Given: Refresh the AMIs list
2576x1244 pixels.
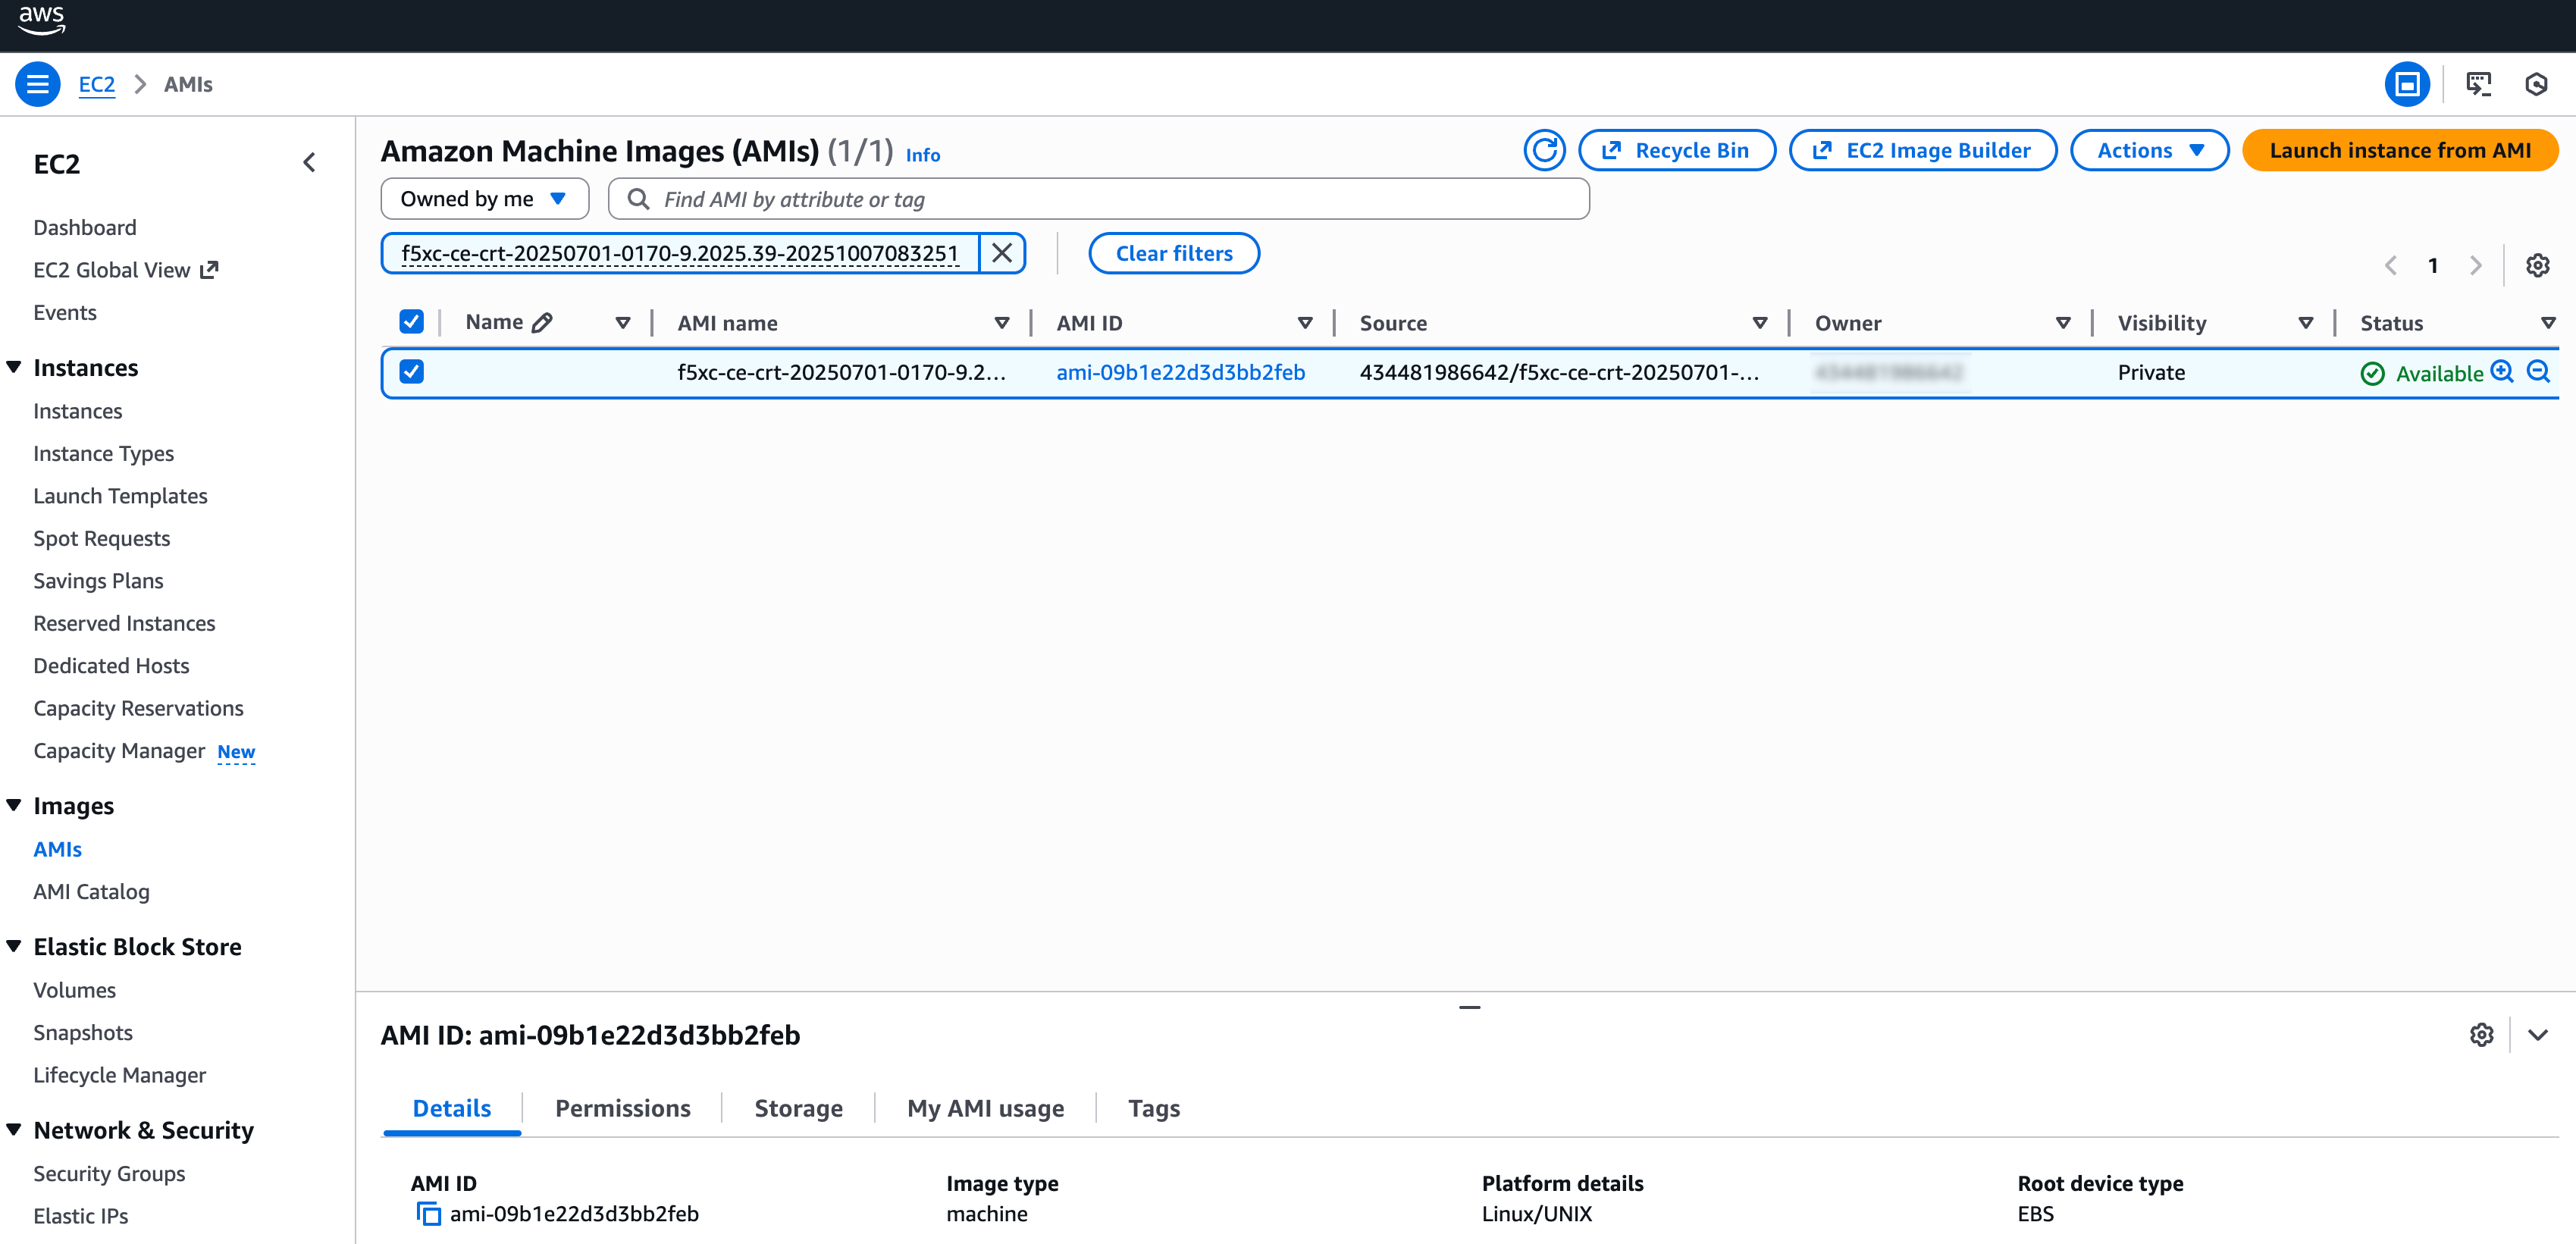Looking at the screenshot, I should (1544, 150).
